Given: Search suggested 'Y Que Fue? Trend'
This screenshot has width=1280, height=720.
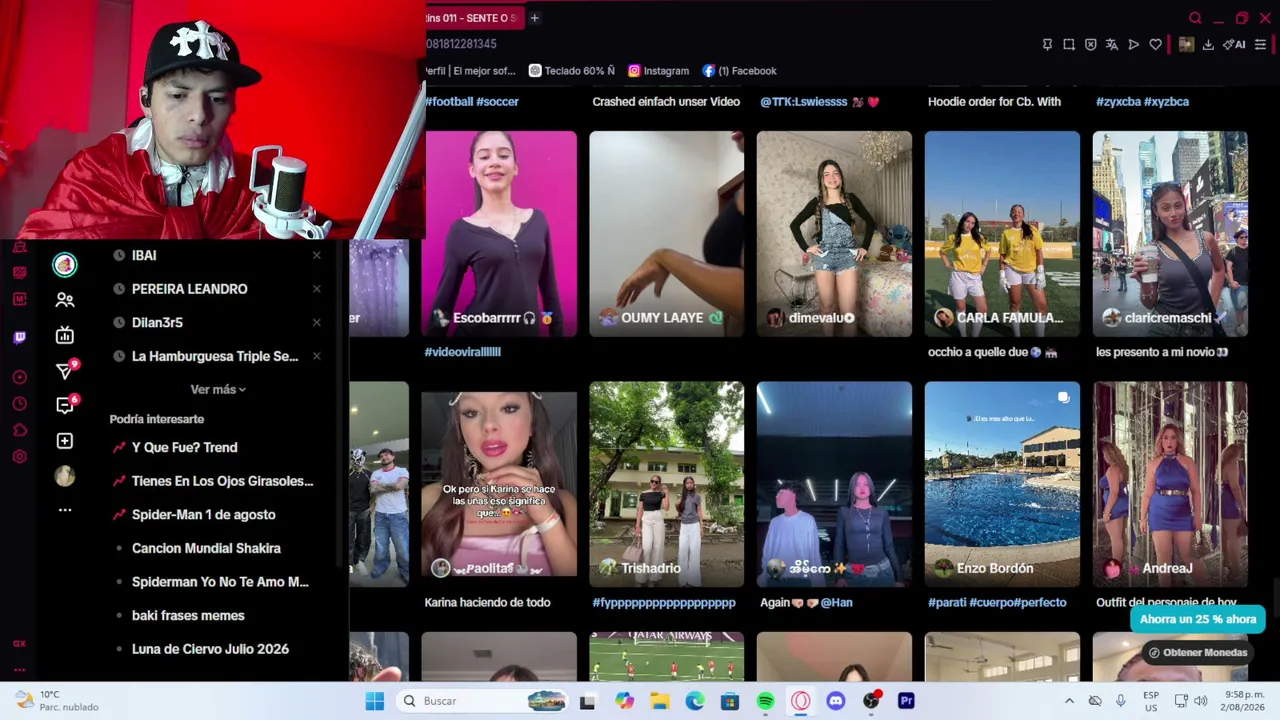Looking at the screenshot, I should click(184, 447).
